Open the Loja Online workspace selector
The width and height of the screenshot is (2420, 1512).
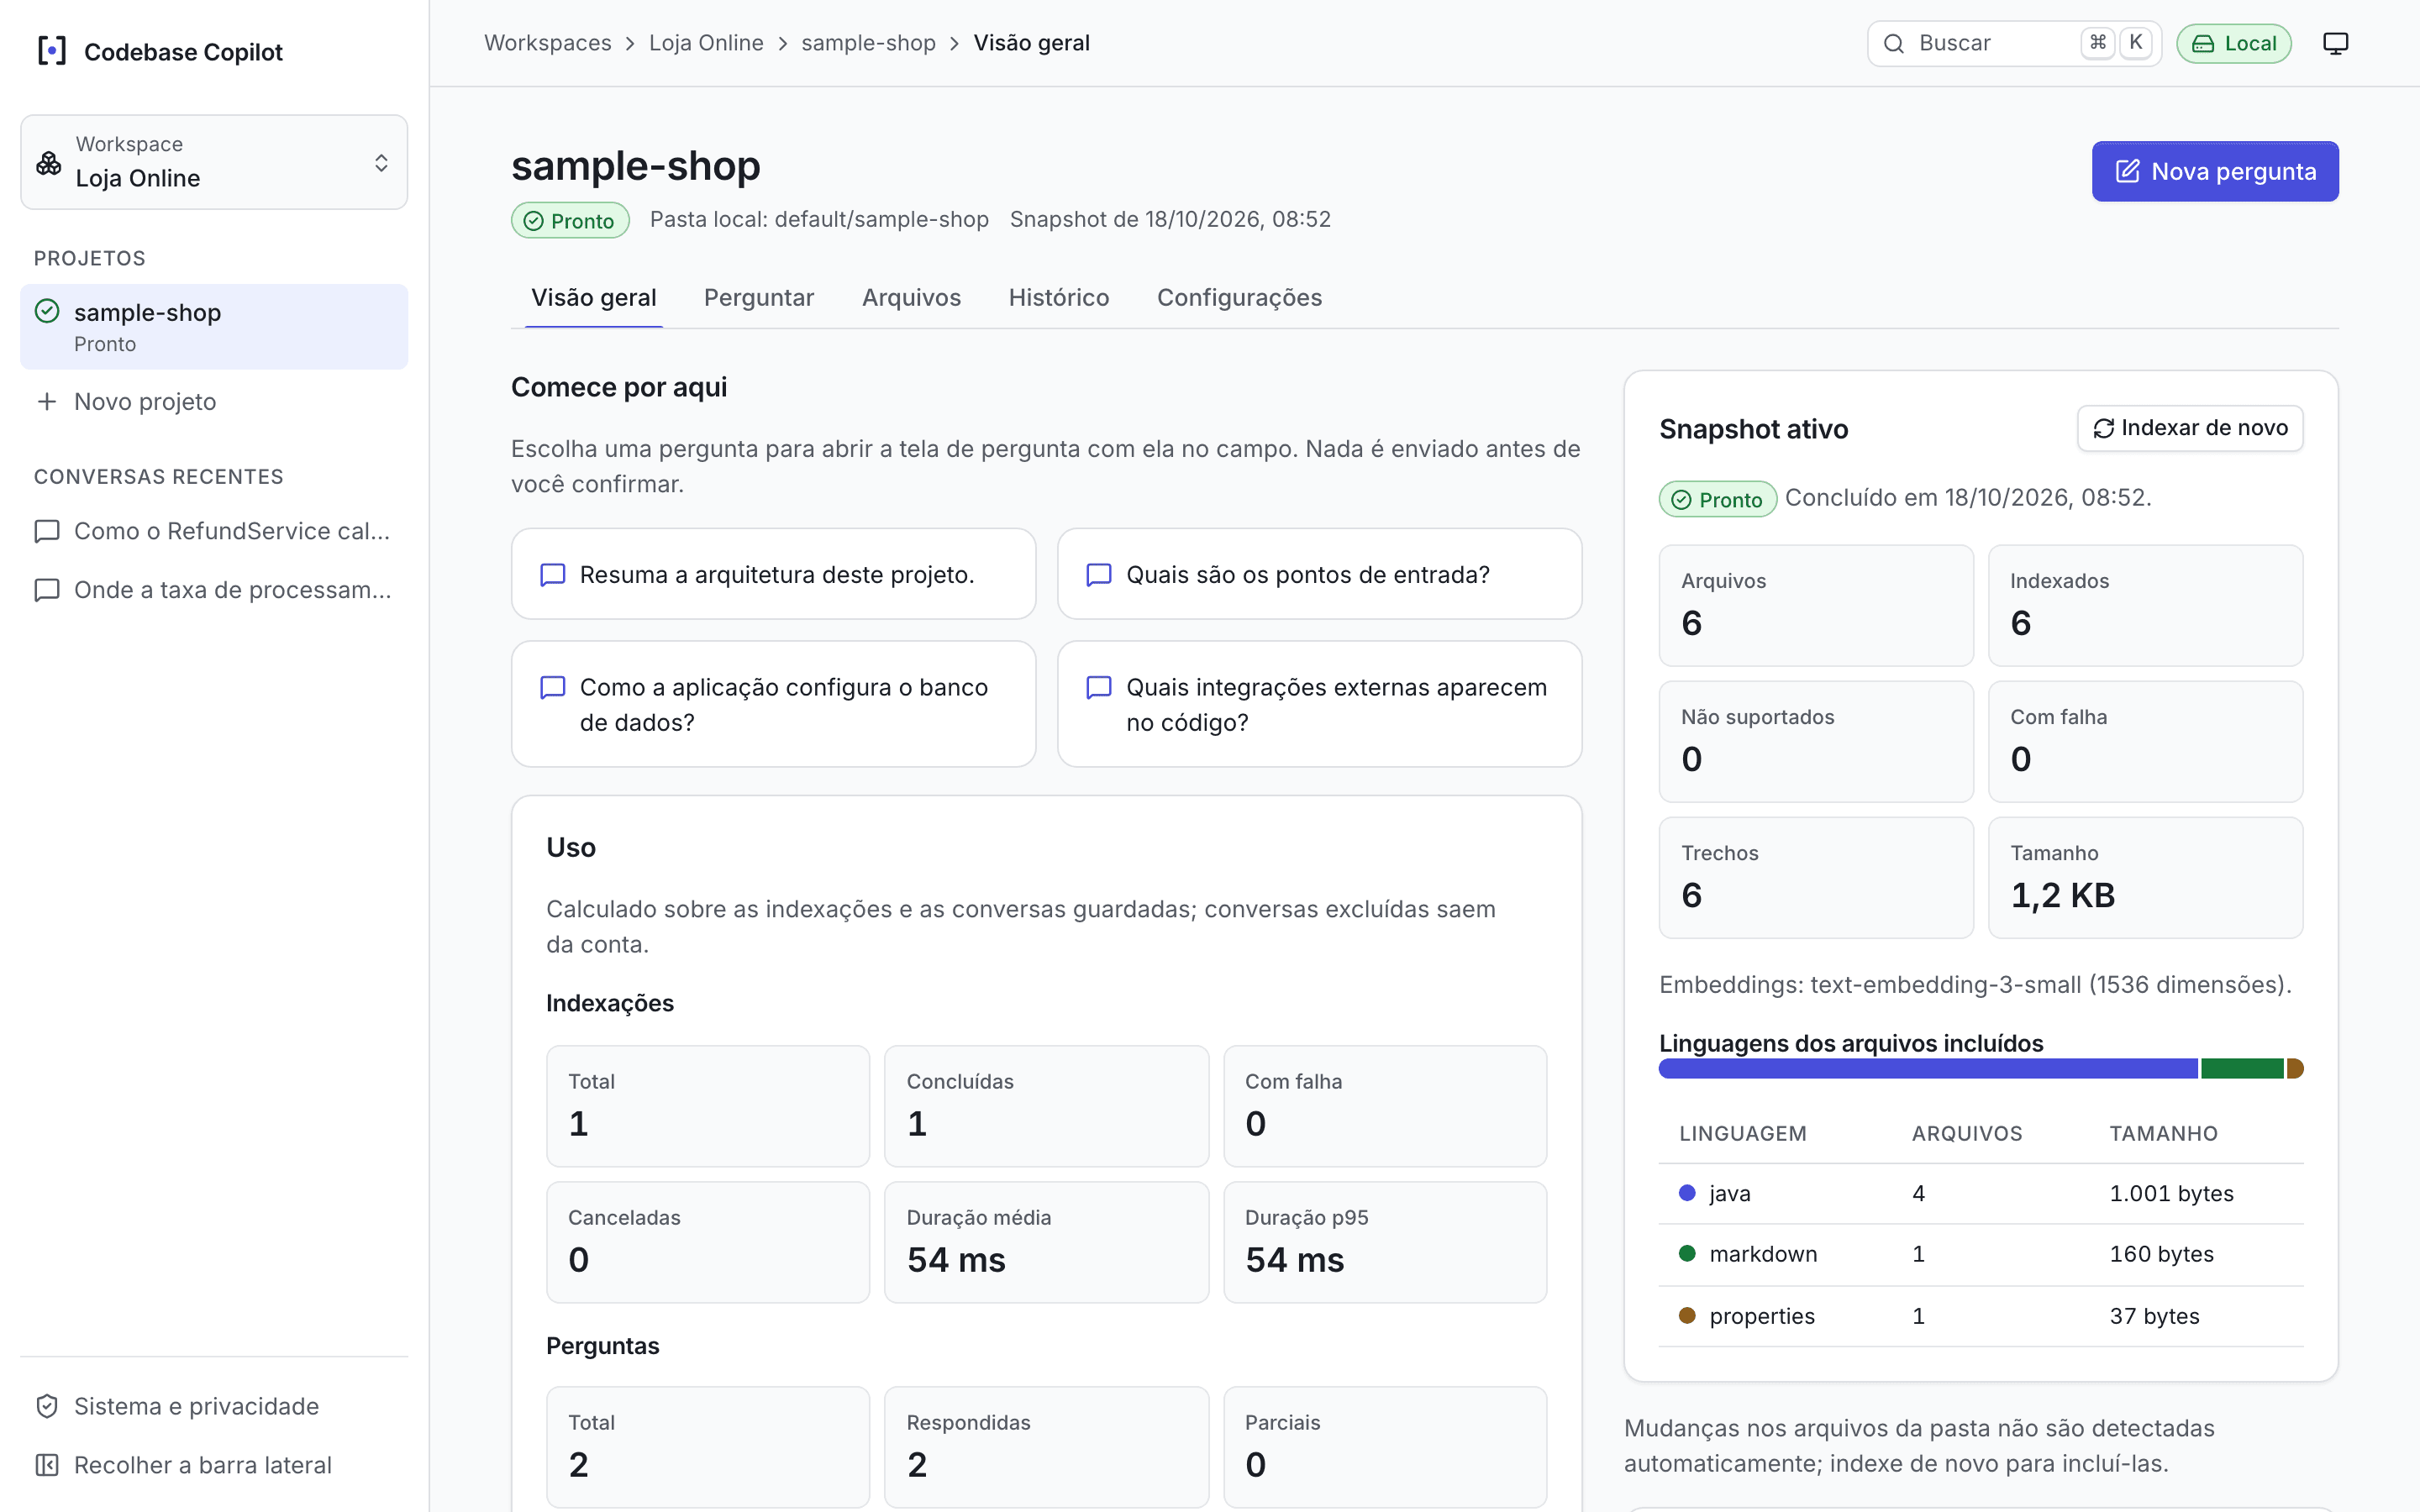[x=214, y=162]
